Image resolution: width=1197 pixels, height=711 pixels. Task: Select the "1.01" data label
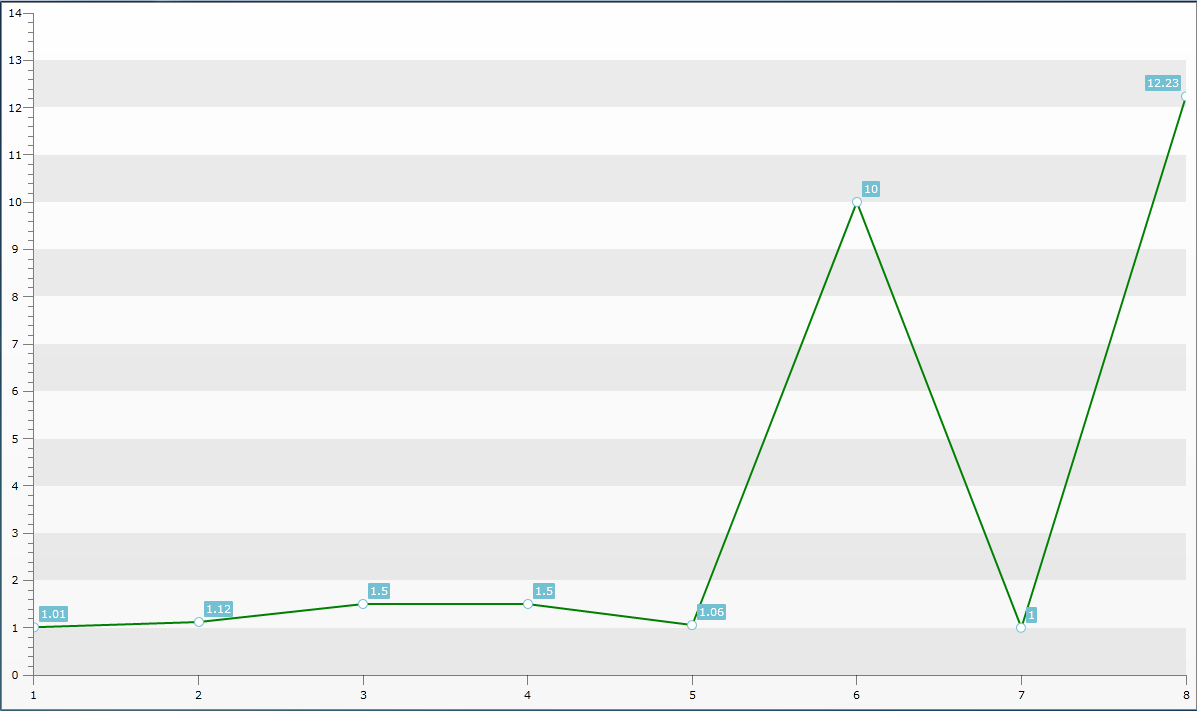[x=54, y=614]
